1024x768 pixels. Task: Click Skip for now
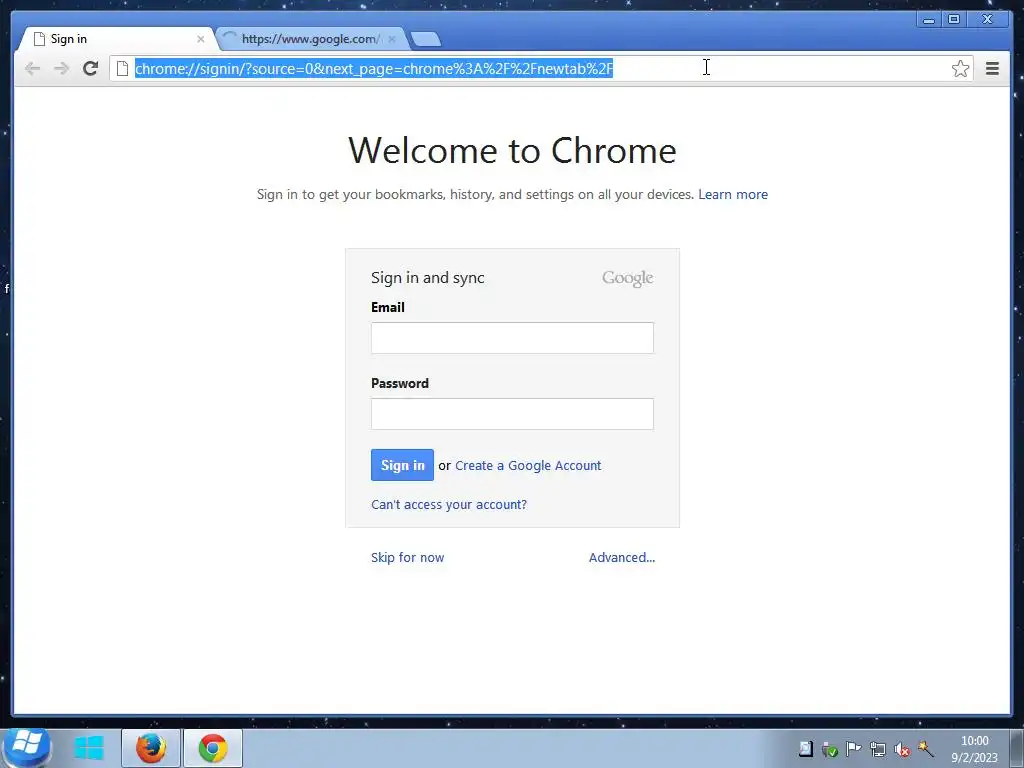pyautogui.click(x=408, y=558)
